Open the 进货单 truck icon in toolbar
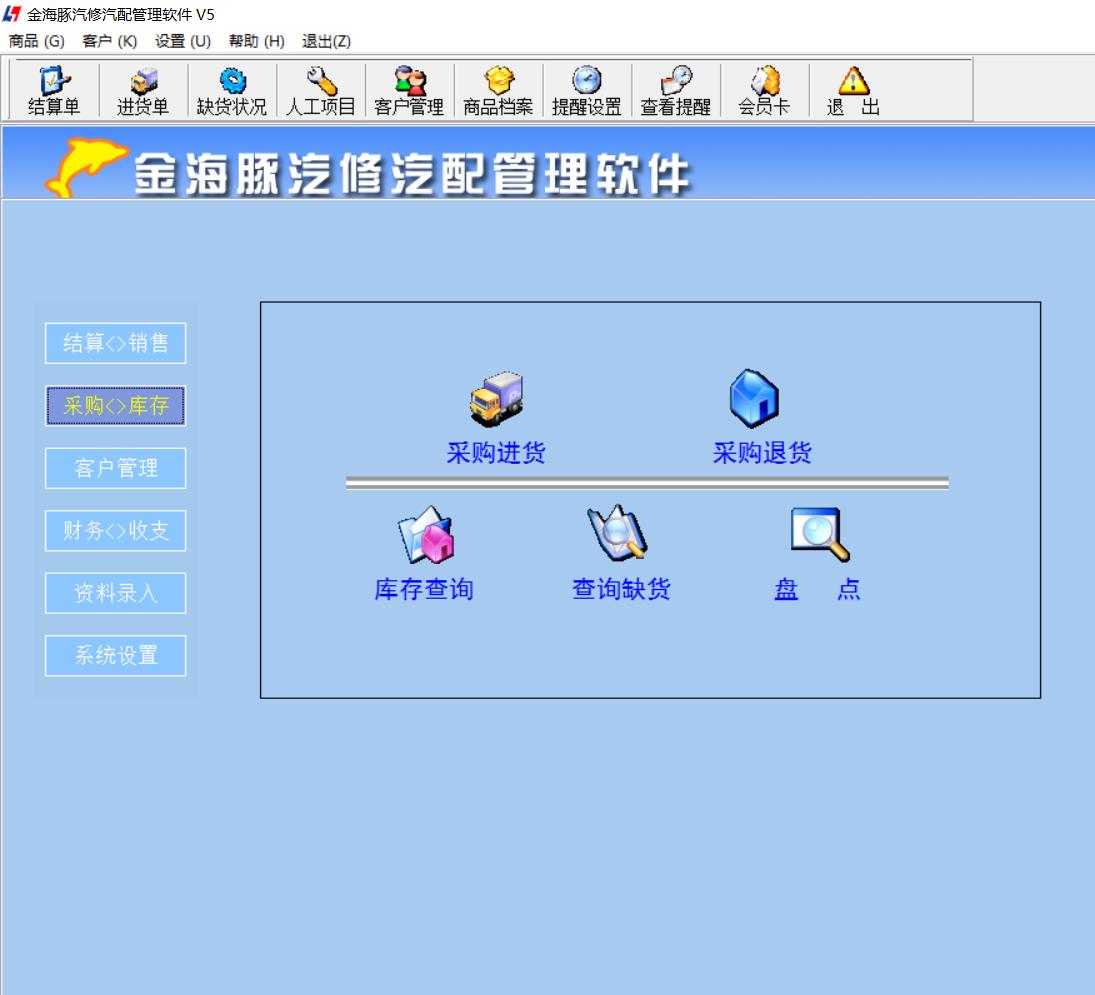1095x995 pixels. pos(143,91)
